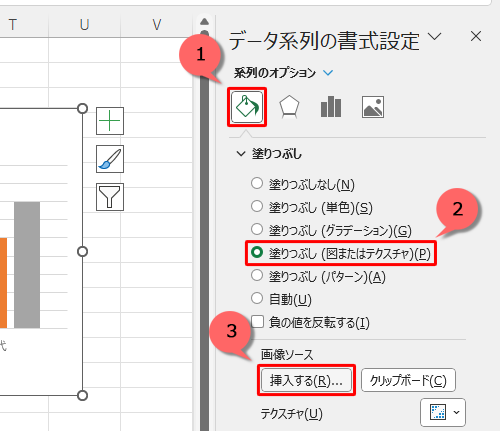Screen dimensions: 500x431
Task: Click the Chart Filters funnel button
Action: click(x=110, y=197)
